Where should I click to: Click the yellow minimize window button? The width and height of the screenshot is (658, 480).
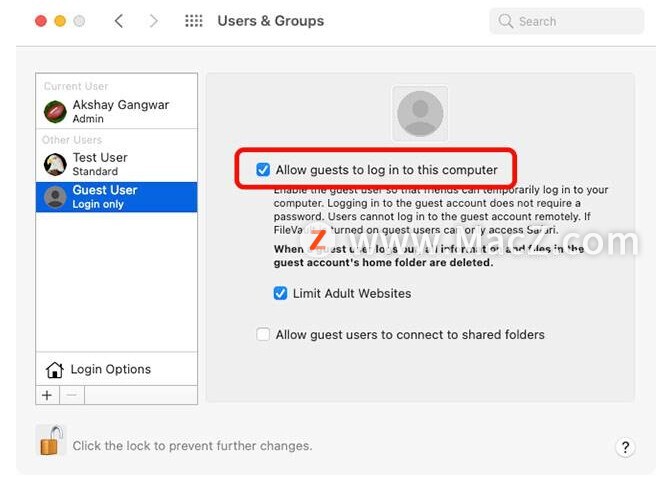[60, 21]
